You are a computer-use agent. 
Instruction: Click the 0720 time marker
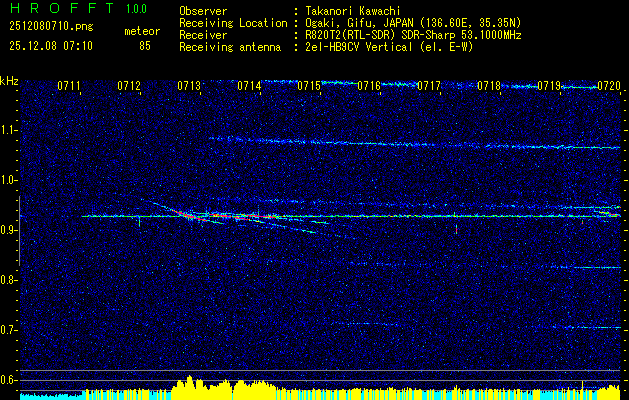[608, 87]
